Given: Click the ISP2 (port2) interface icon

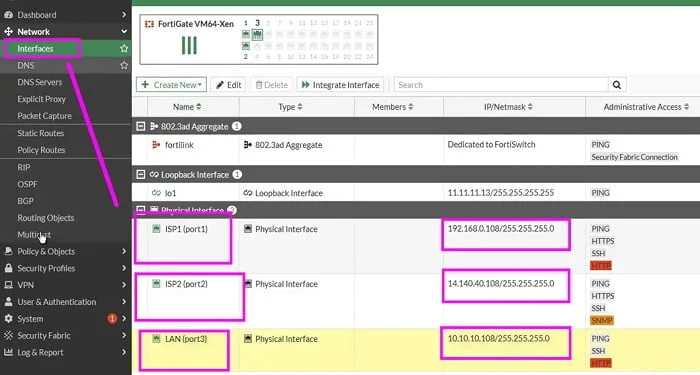Looking at the screenshot, I should pos(156,283).
